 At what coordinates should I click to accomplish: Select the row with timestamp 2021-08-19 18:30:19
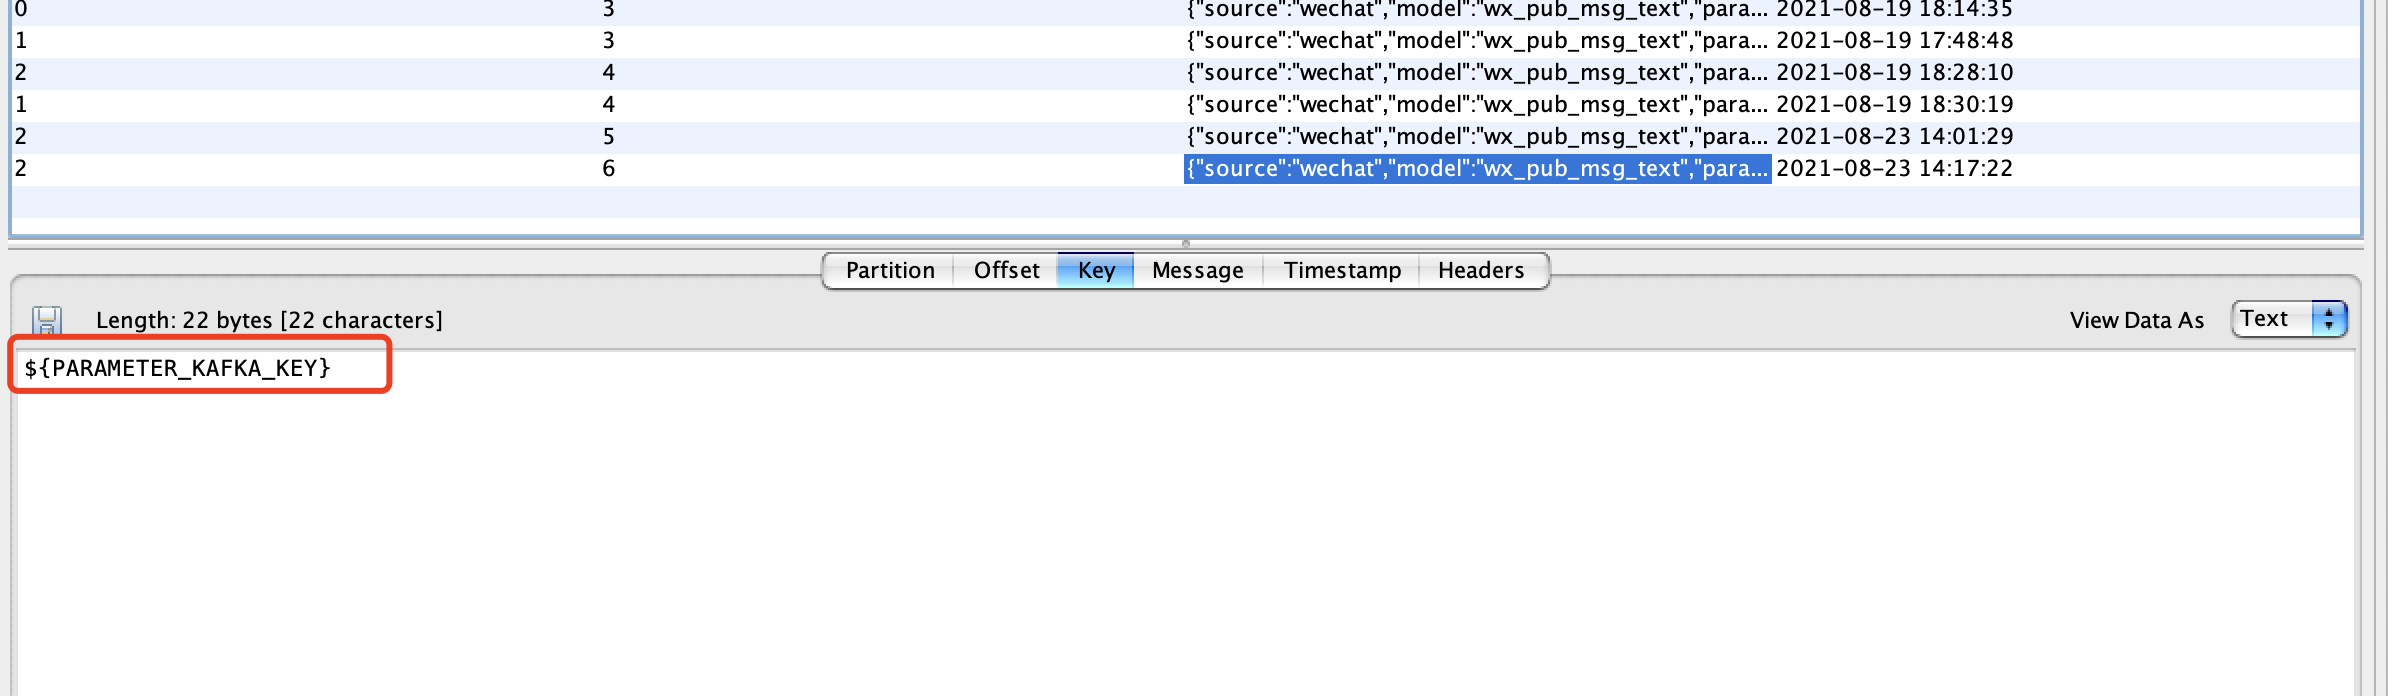point(1186,105)
